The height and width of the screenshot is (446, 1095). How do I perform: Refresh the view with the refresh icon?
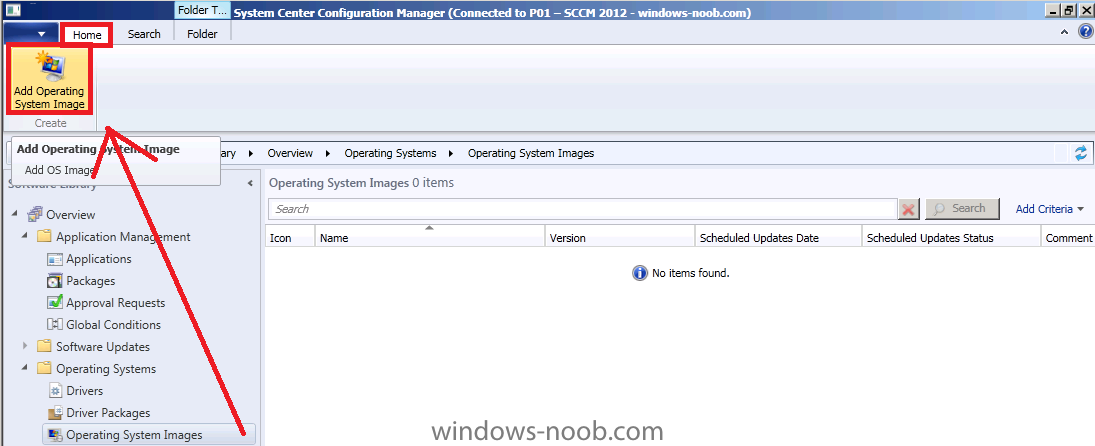coord(1081,153)
